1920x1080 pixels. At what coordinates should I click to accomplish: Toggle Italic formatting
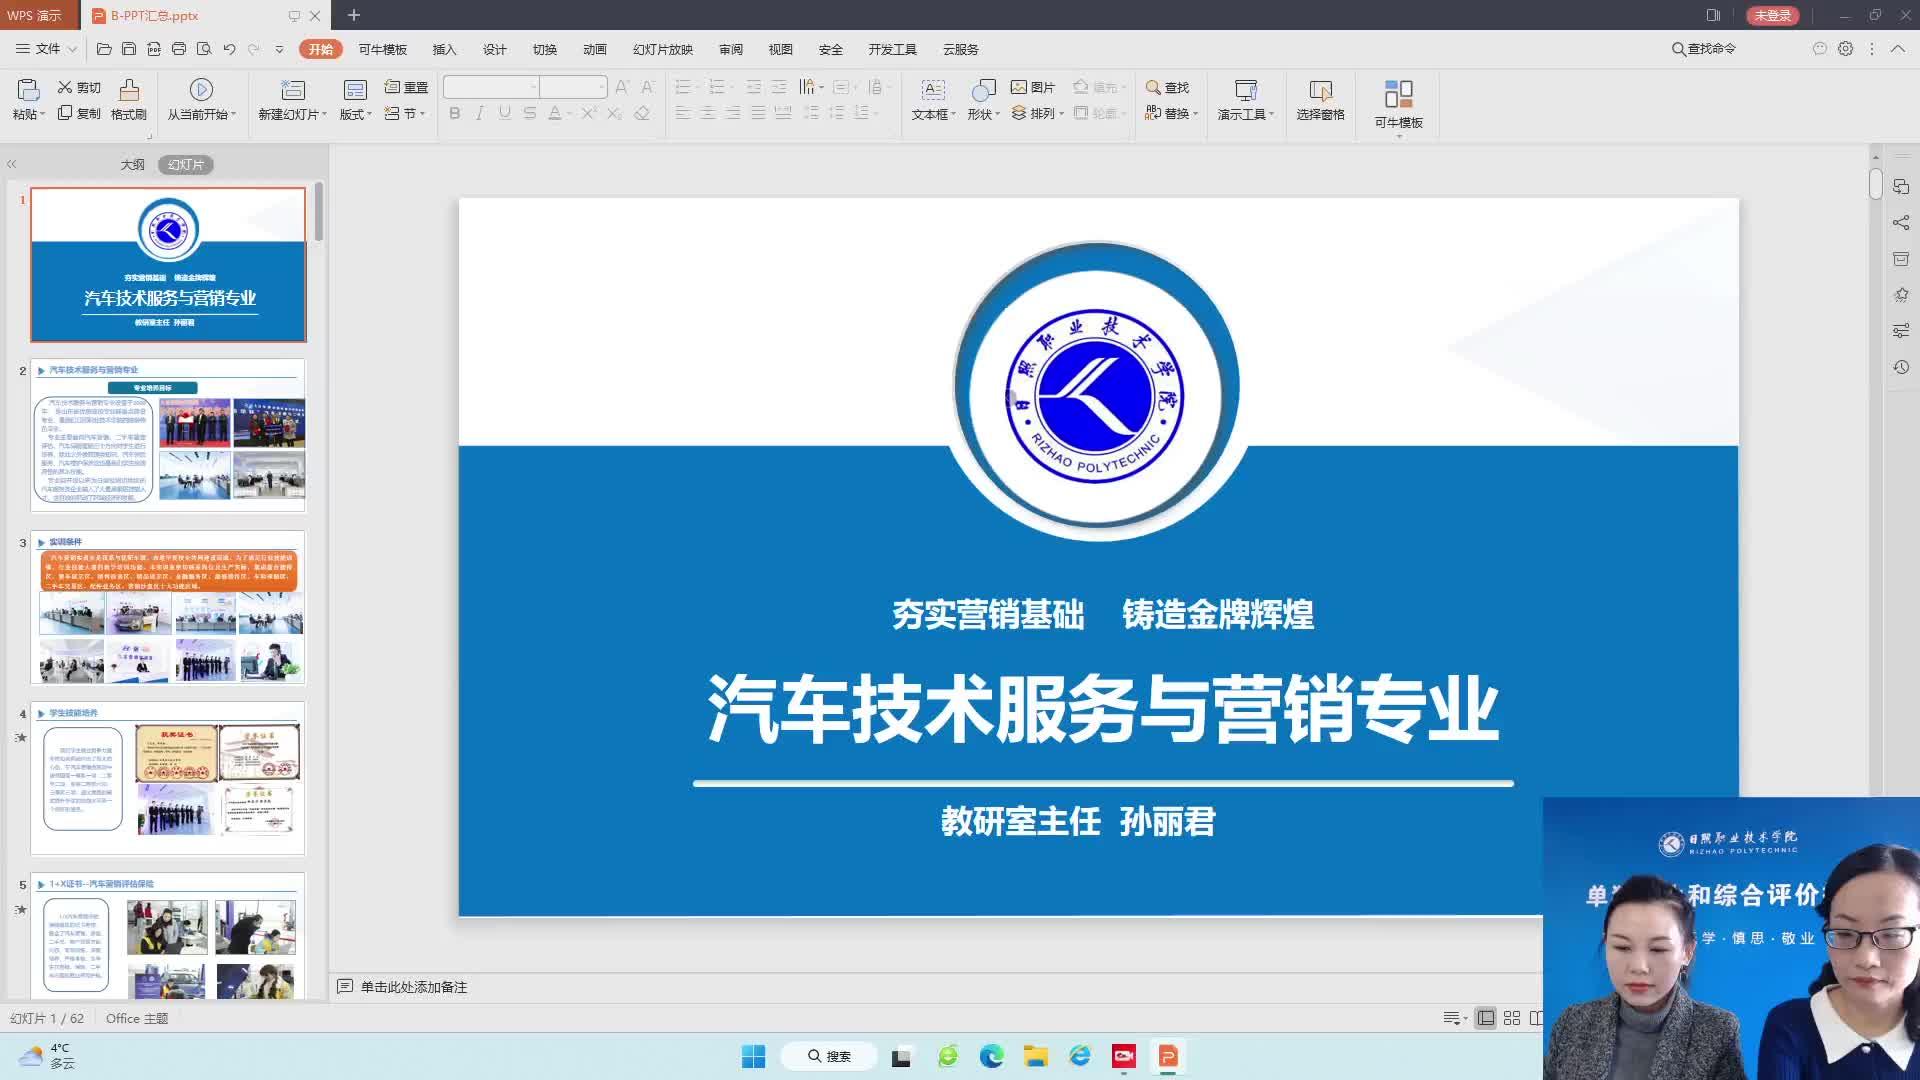pos(480,114)
